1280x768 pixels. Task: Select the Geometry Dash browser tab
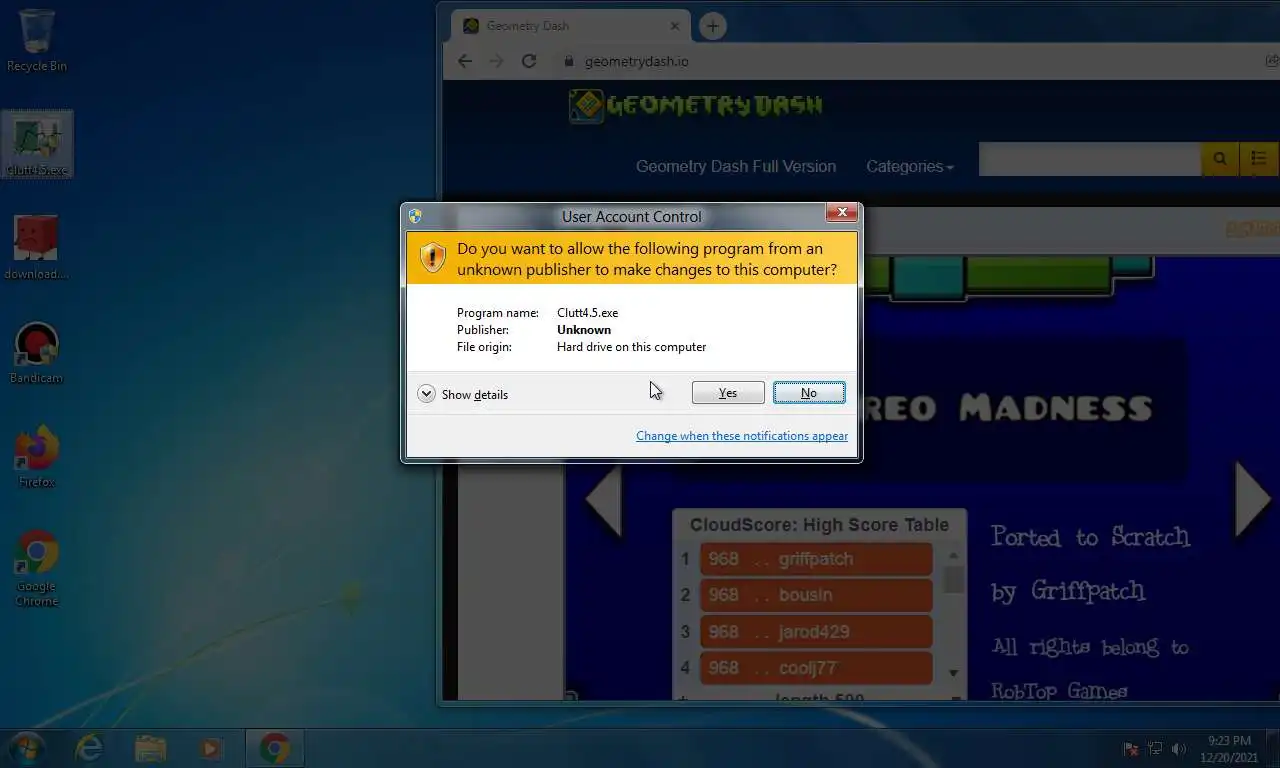570,26
